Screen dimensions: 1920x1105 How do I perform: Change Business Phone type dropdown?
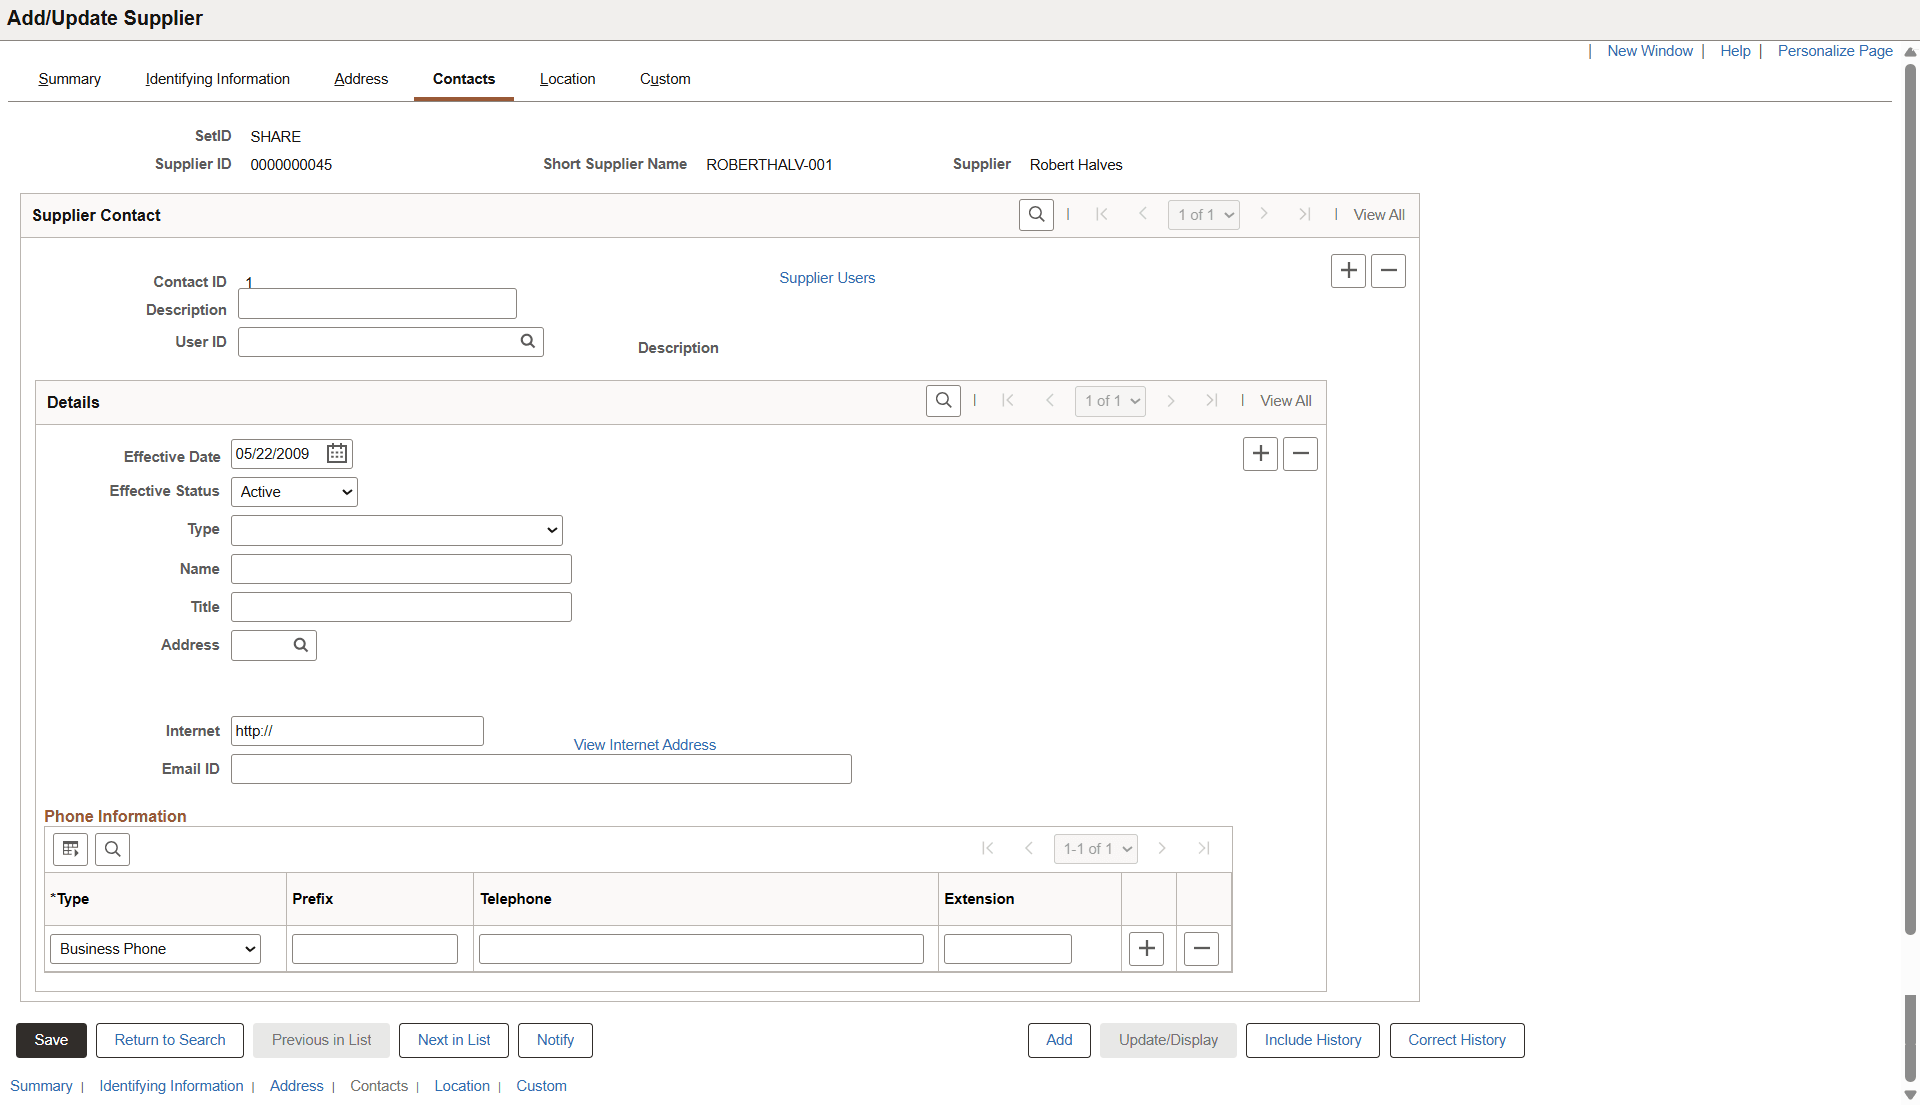point(154,948)
